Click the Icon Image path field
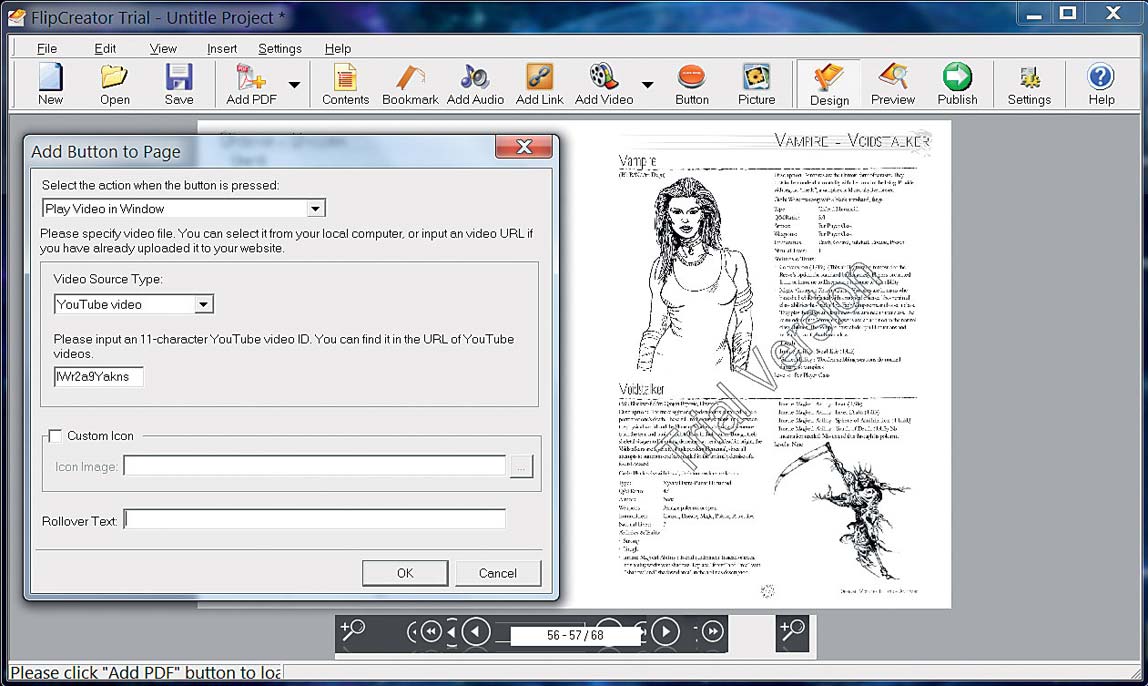The image size is (1148, 686). (x=315, y=466)
